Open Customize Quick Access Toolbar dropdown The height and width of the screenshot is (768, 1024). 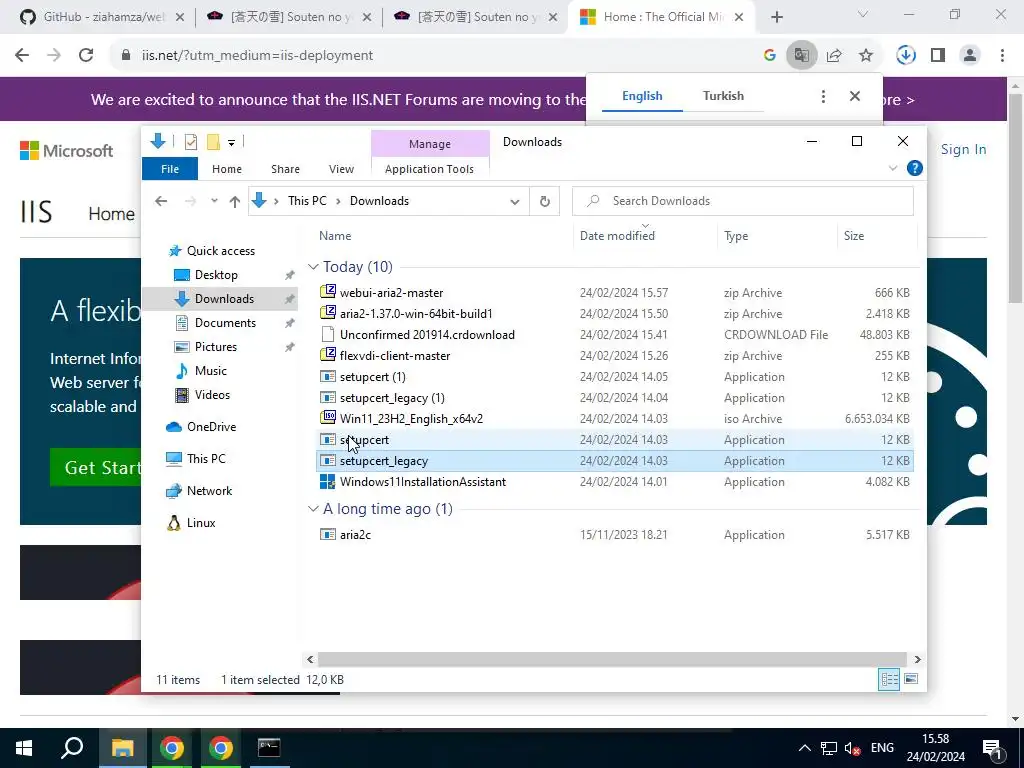click(231, 142)
